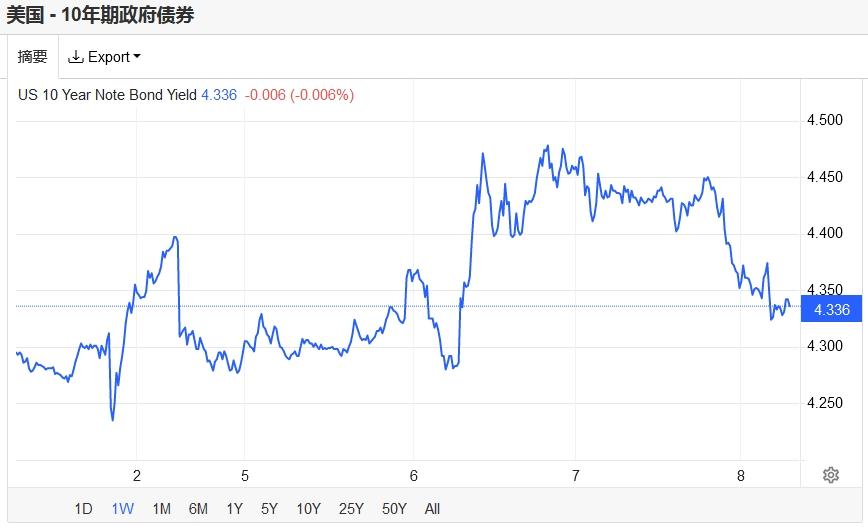Click the 4.336 current price tag
Screen dimensions: 868x527
pos(832,310)
